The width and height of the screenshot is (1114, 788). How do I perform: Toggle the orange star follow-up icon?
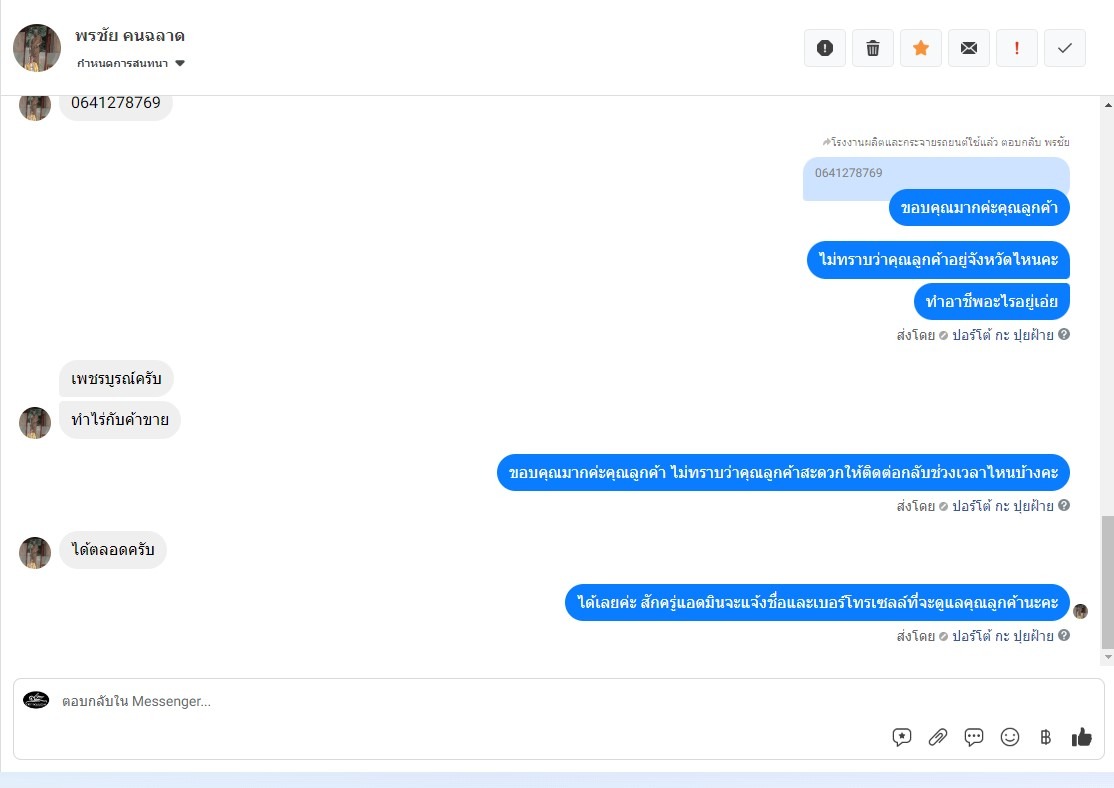tap(921, 48)
